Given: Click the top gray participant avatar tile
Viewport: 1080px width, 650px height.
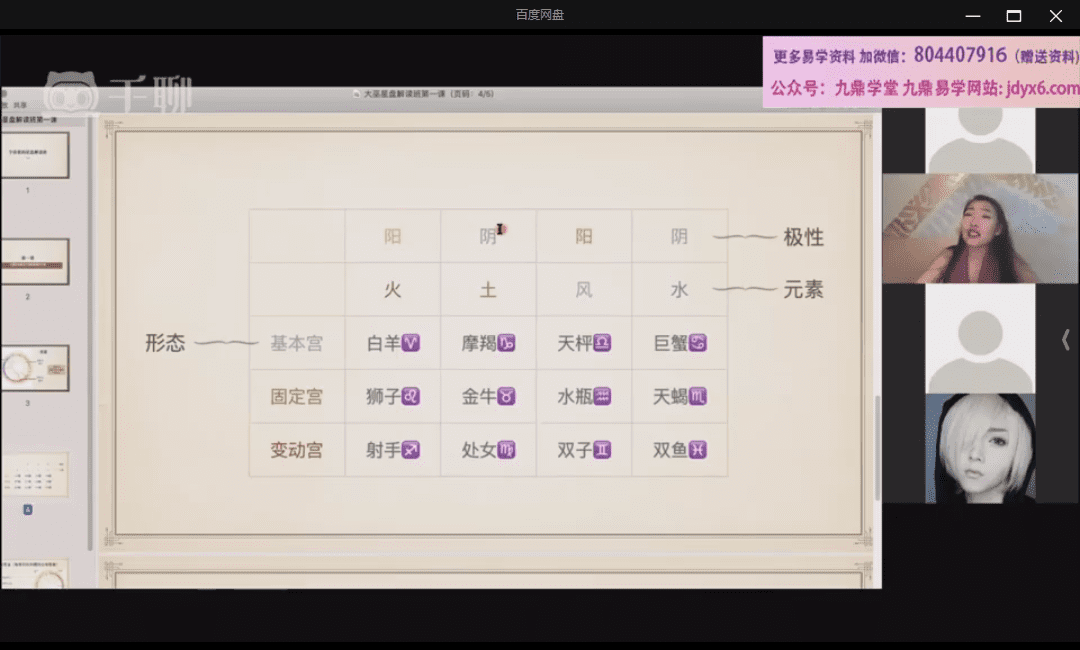Looking at the screenshot, I should (979, 140).
